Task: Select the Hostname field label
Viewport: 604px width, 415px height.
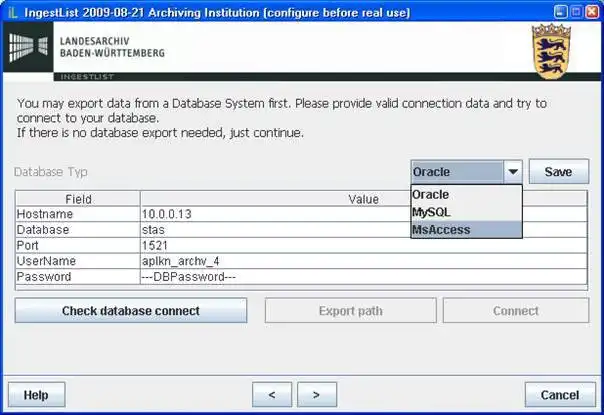Action: point(78,214)
